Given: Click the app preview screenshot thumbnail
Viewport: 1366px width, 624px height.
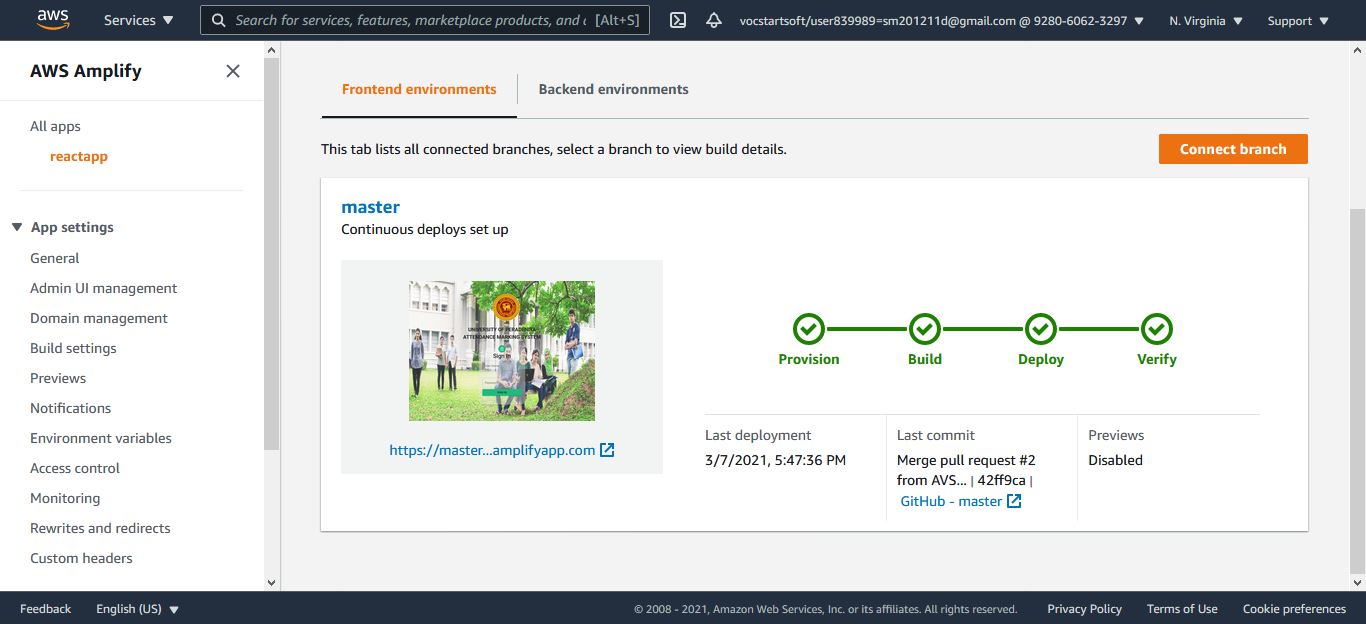Looking at the screenshot, I should (502, 351).
